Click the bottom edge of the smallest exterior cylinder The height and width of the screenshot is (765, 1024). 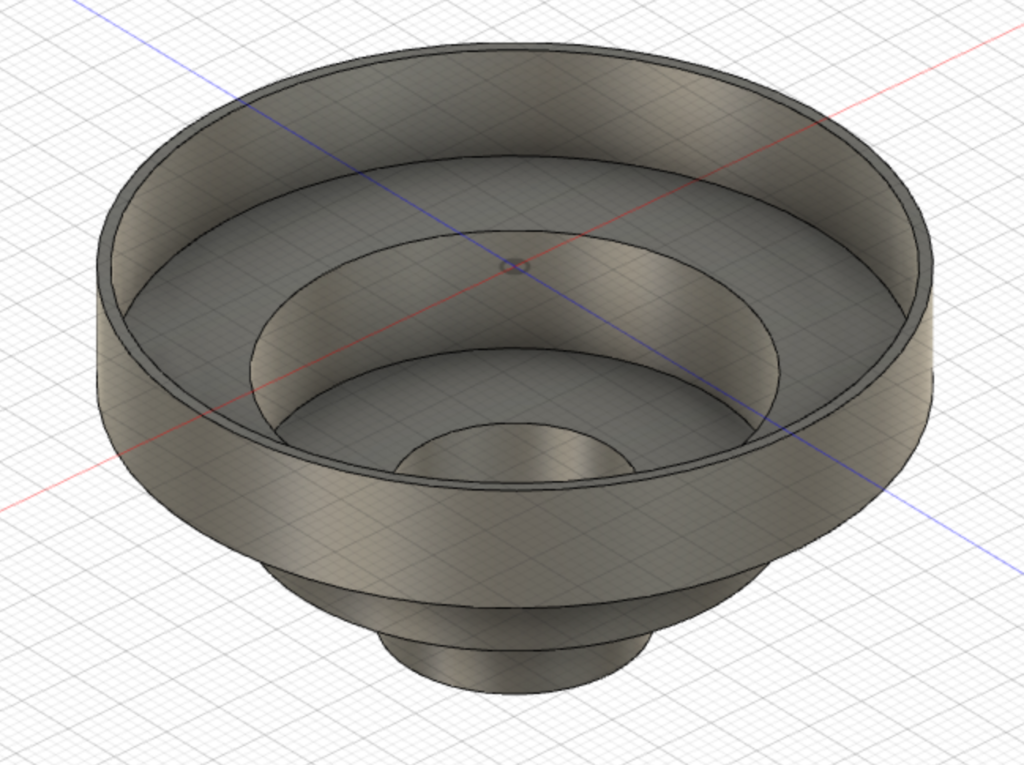pos(515,693)
